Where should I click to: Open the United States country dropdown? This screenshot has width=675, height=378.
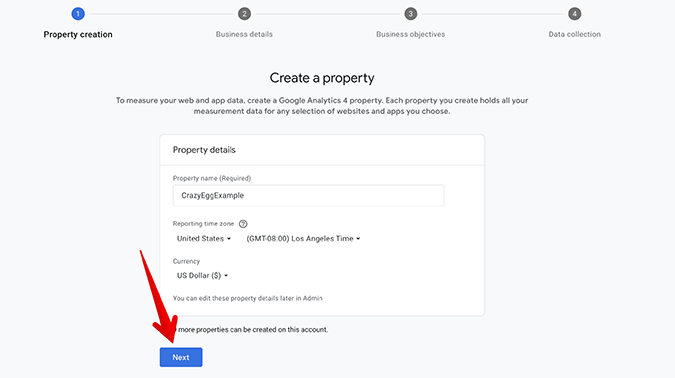(x=204, y=239)
